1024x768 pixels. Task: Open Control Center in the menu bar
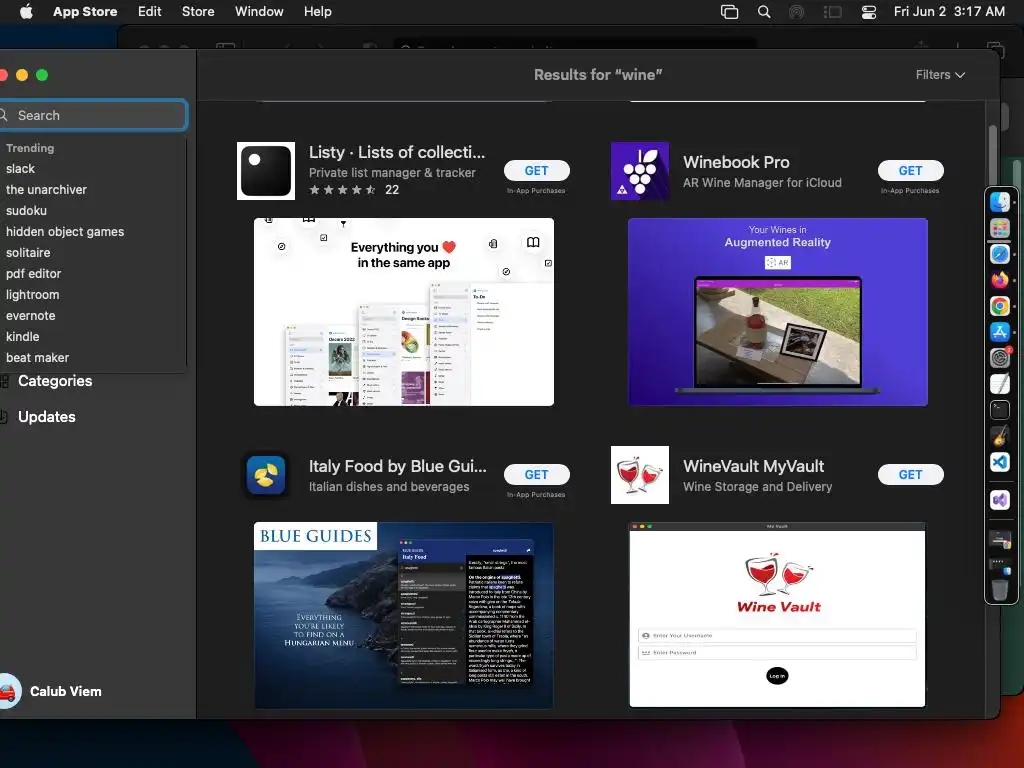pos(869,12)
